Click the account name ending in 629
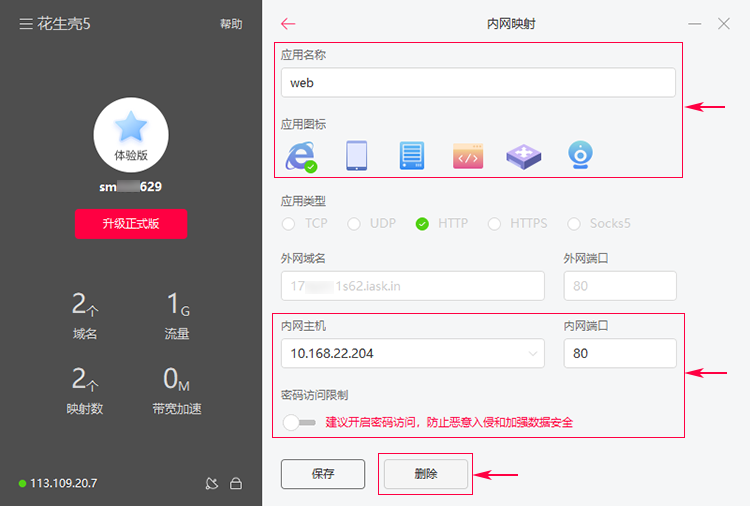Image resolution: width=750 pixels, height=506 pixels. [131, 187]
